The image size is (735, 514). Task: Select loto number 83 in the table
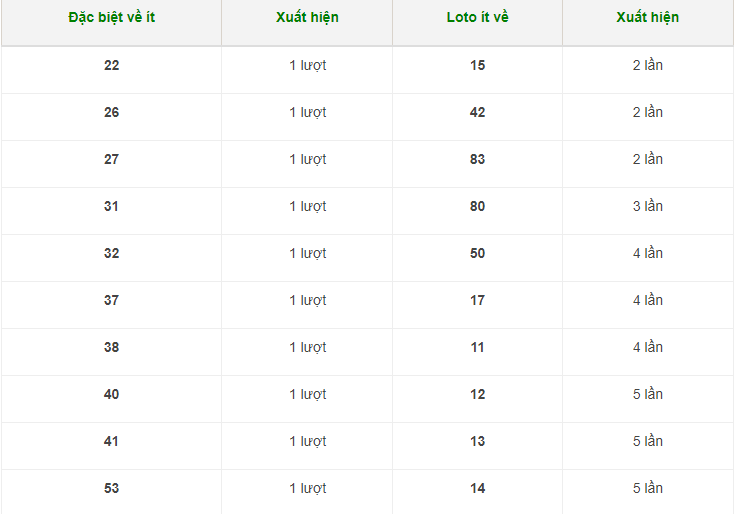click(x=477, y=159)
